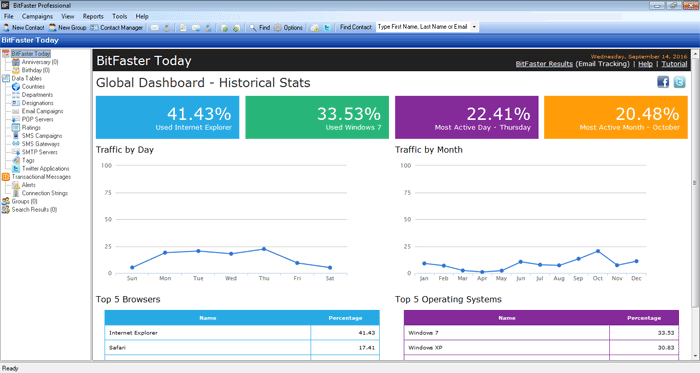Click the Twitter icon in toolbar
Image resolution: width=700 pixels, height=373 pixels.
tap(327, 28)
